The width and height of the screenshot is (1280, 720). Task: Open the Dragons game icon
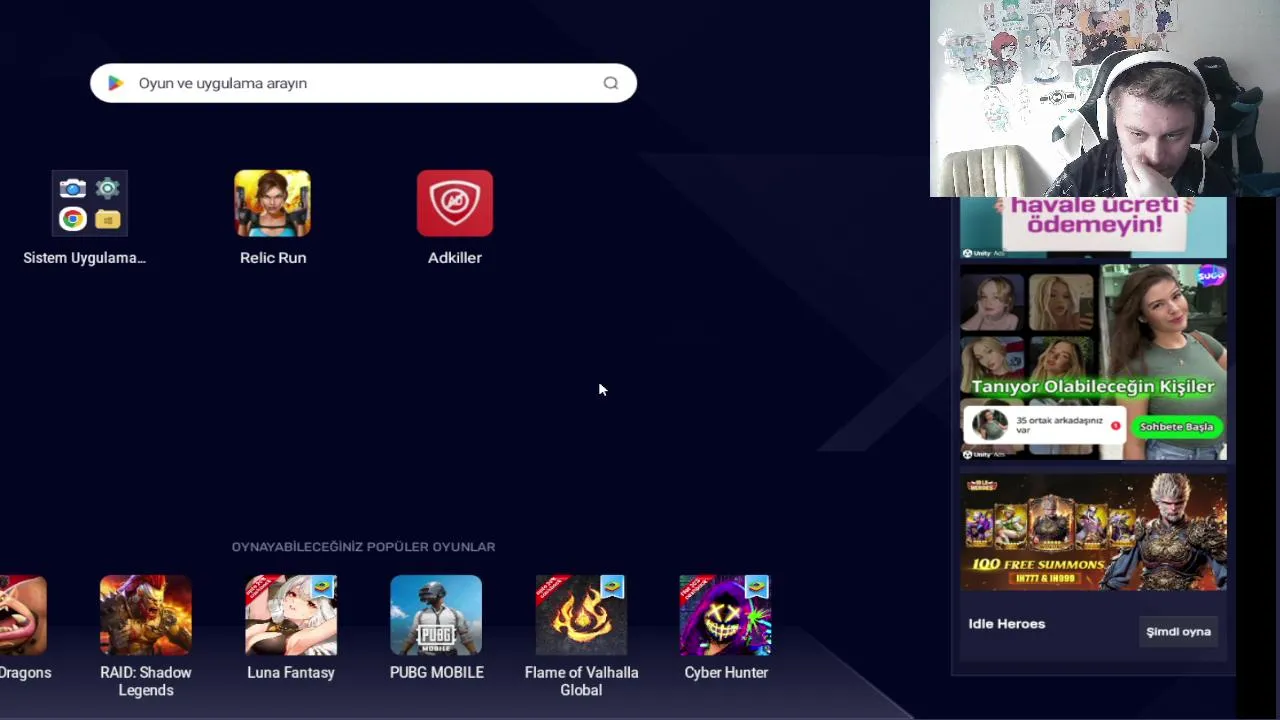(23, 615)
